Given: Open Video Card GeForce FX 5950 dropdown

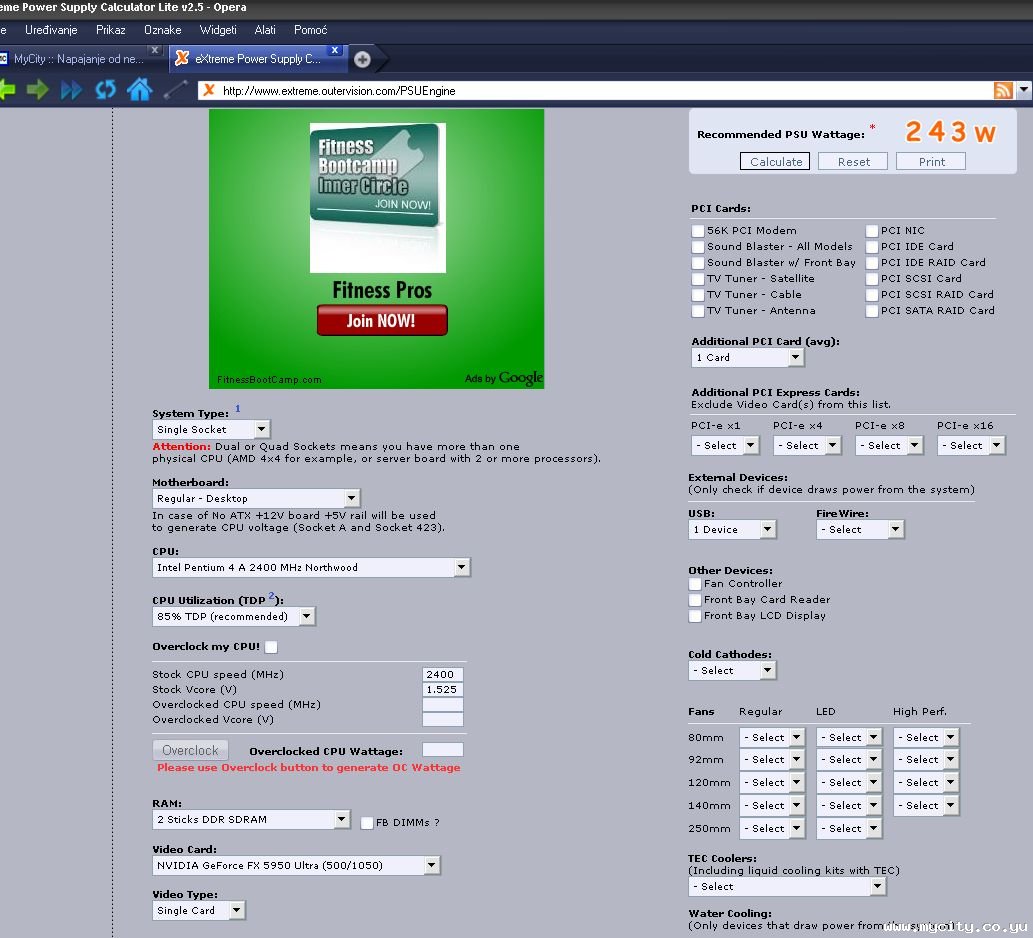Looking at the screenshot, I should point(296,866).
